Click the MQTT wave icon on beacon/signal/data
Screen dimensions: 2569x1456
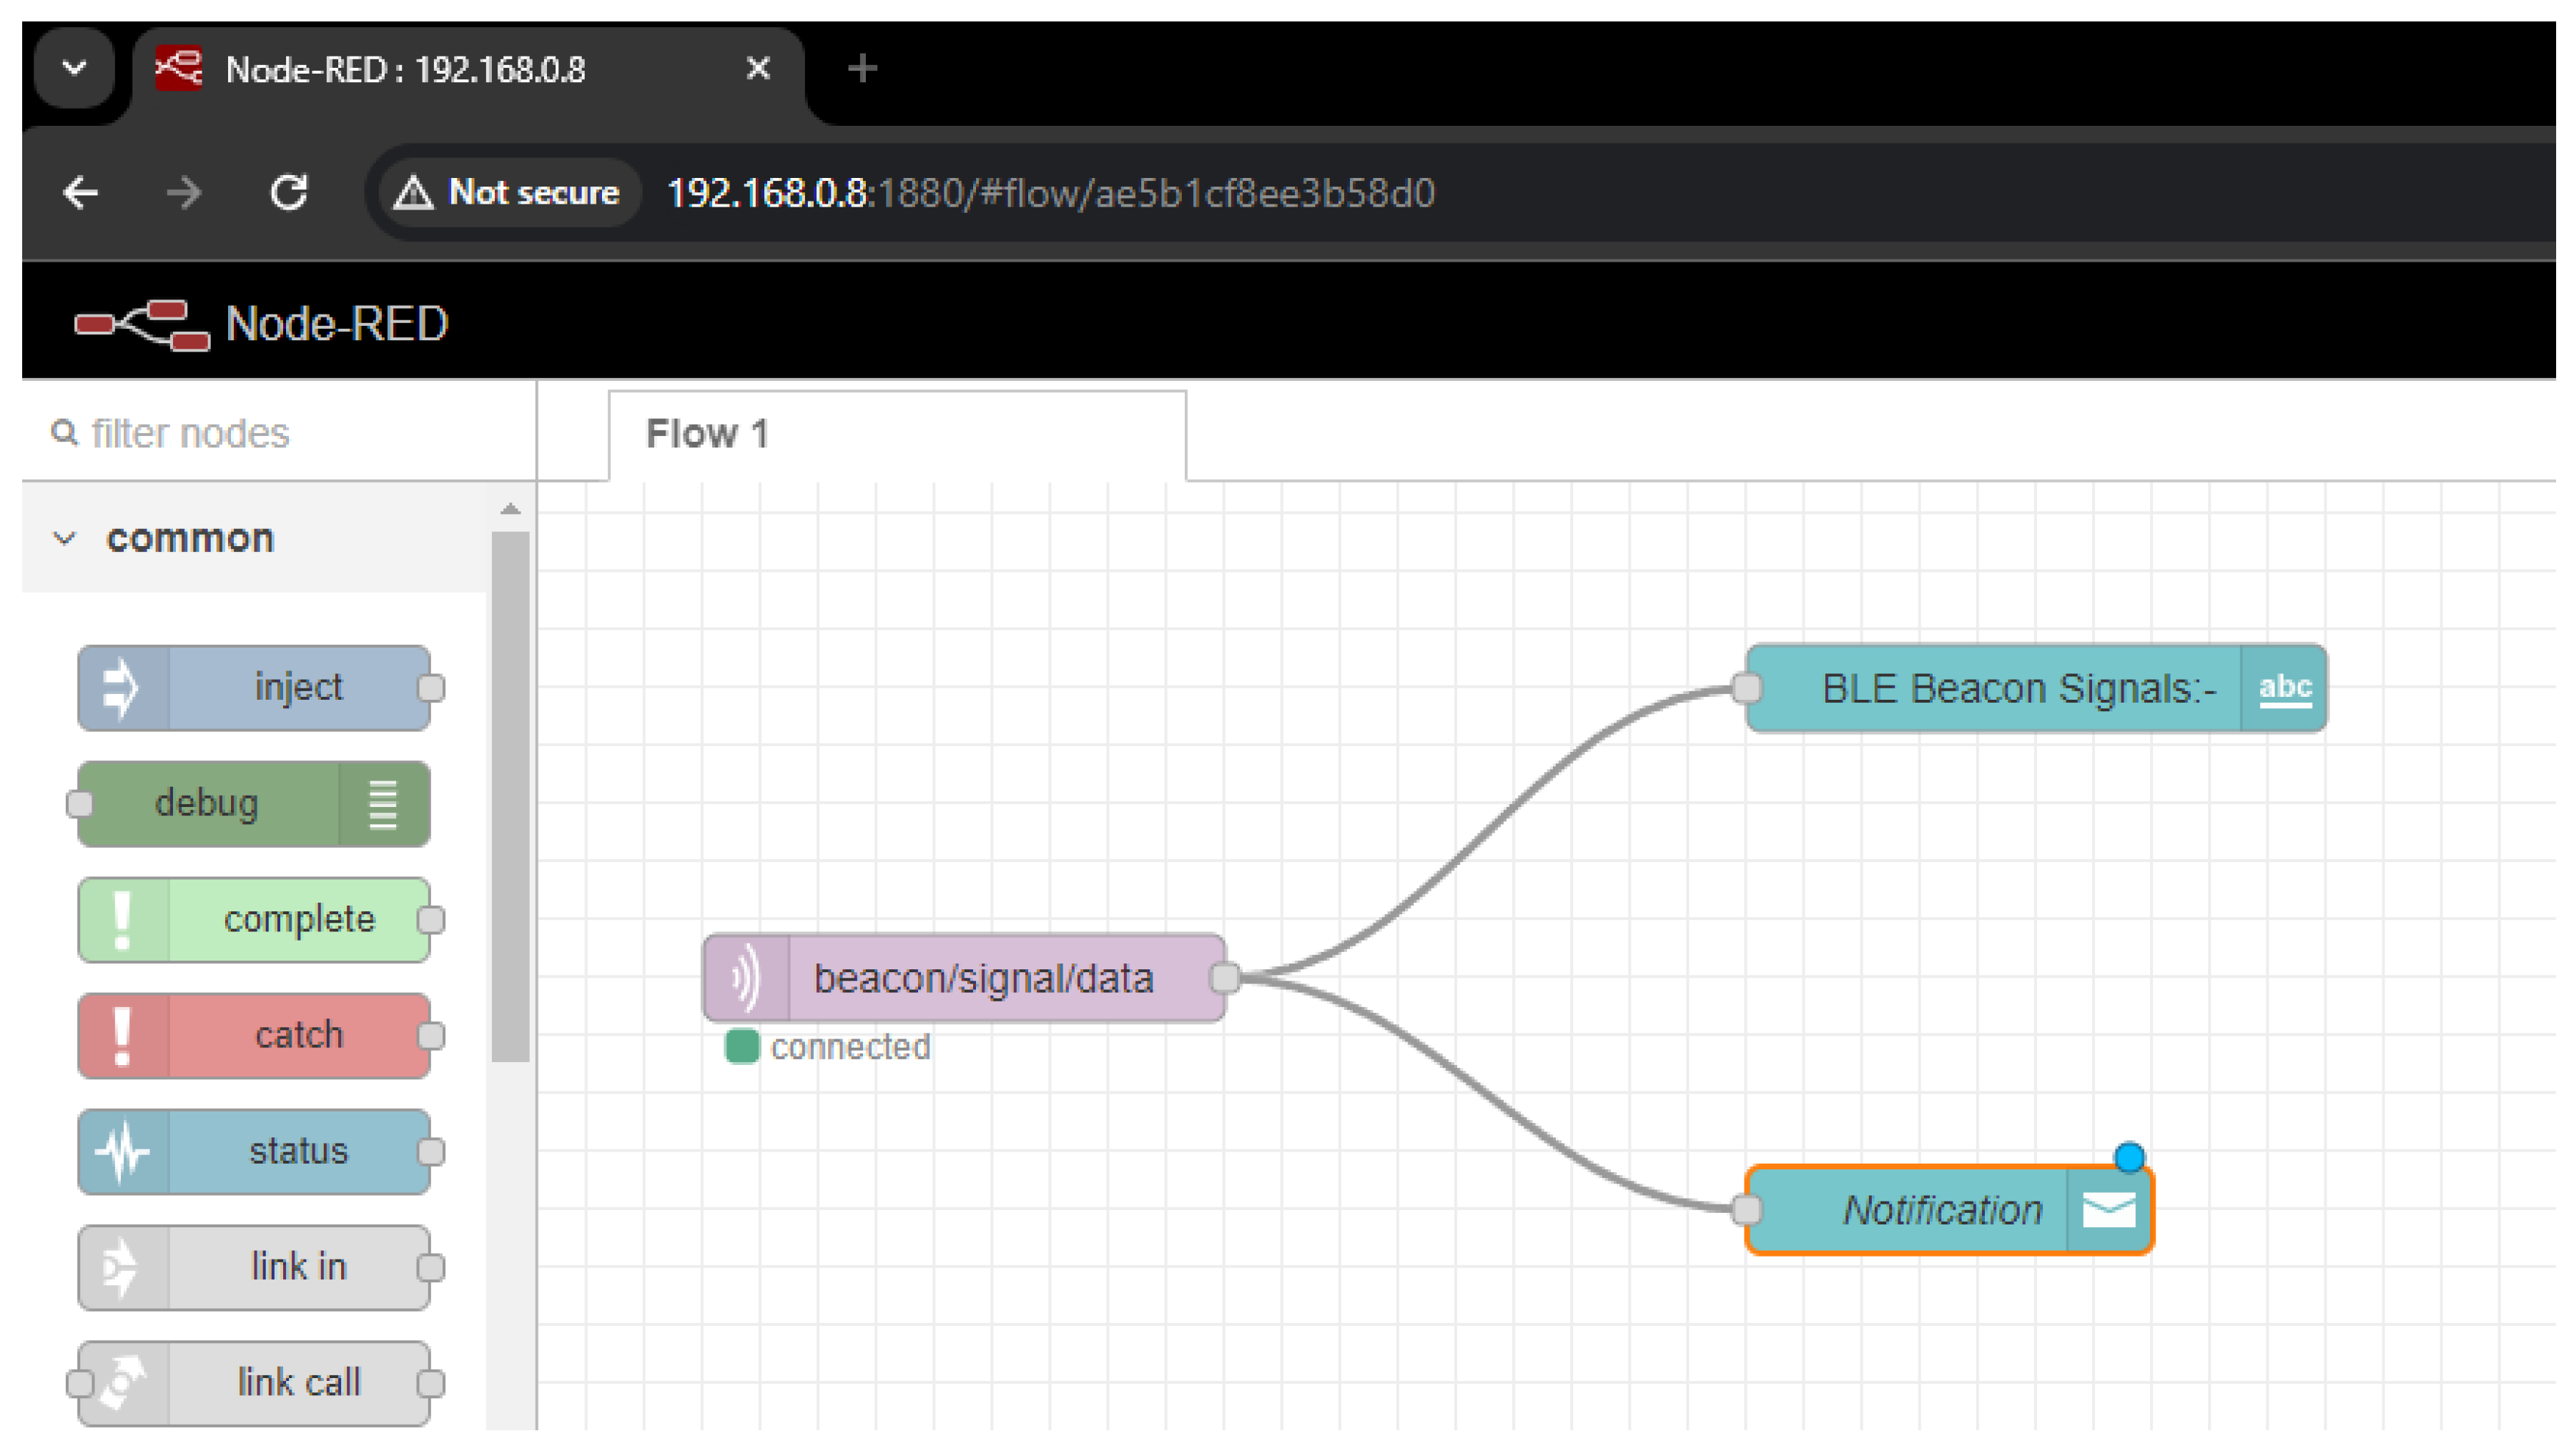click(x=746, y=979)
